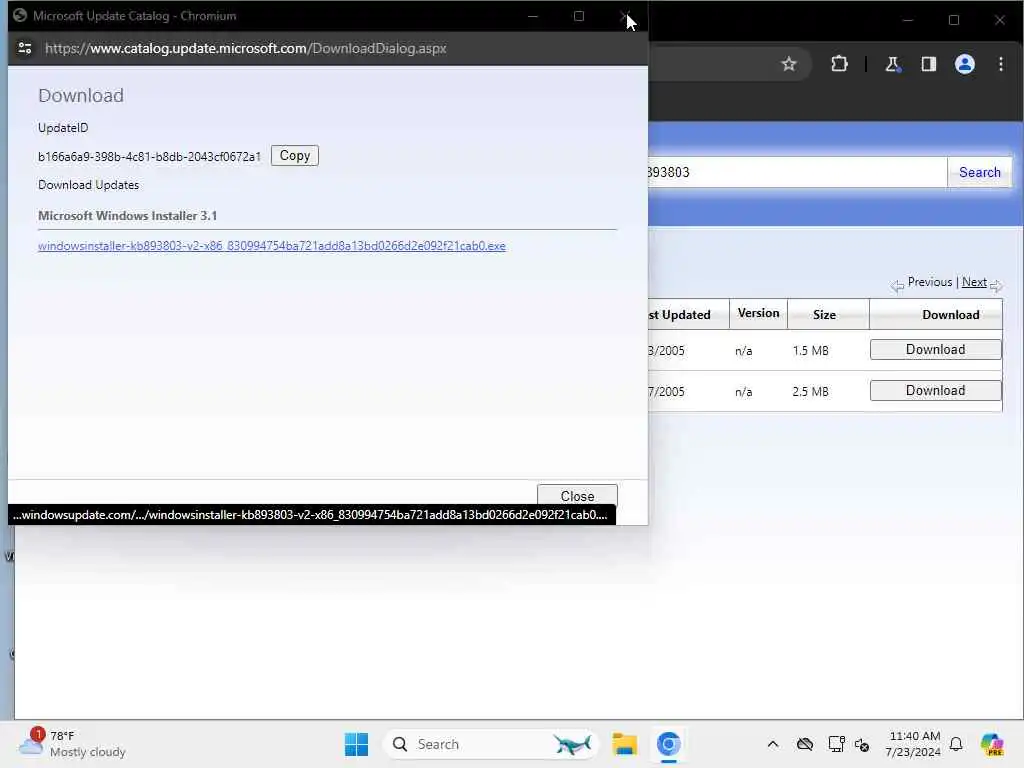Go to Next results page
This screenshot has width=1024, height=768.
point(974,282)
